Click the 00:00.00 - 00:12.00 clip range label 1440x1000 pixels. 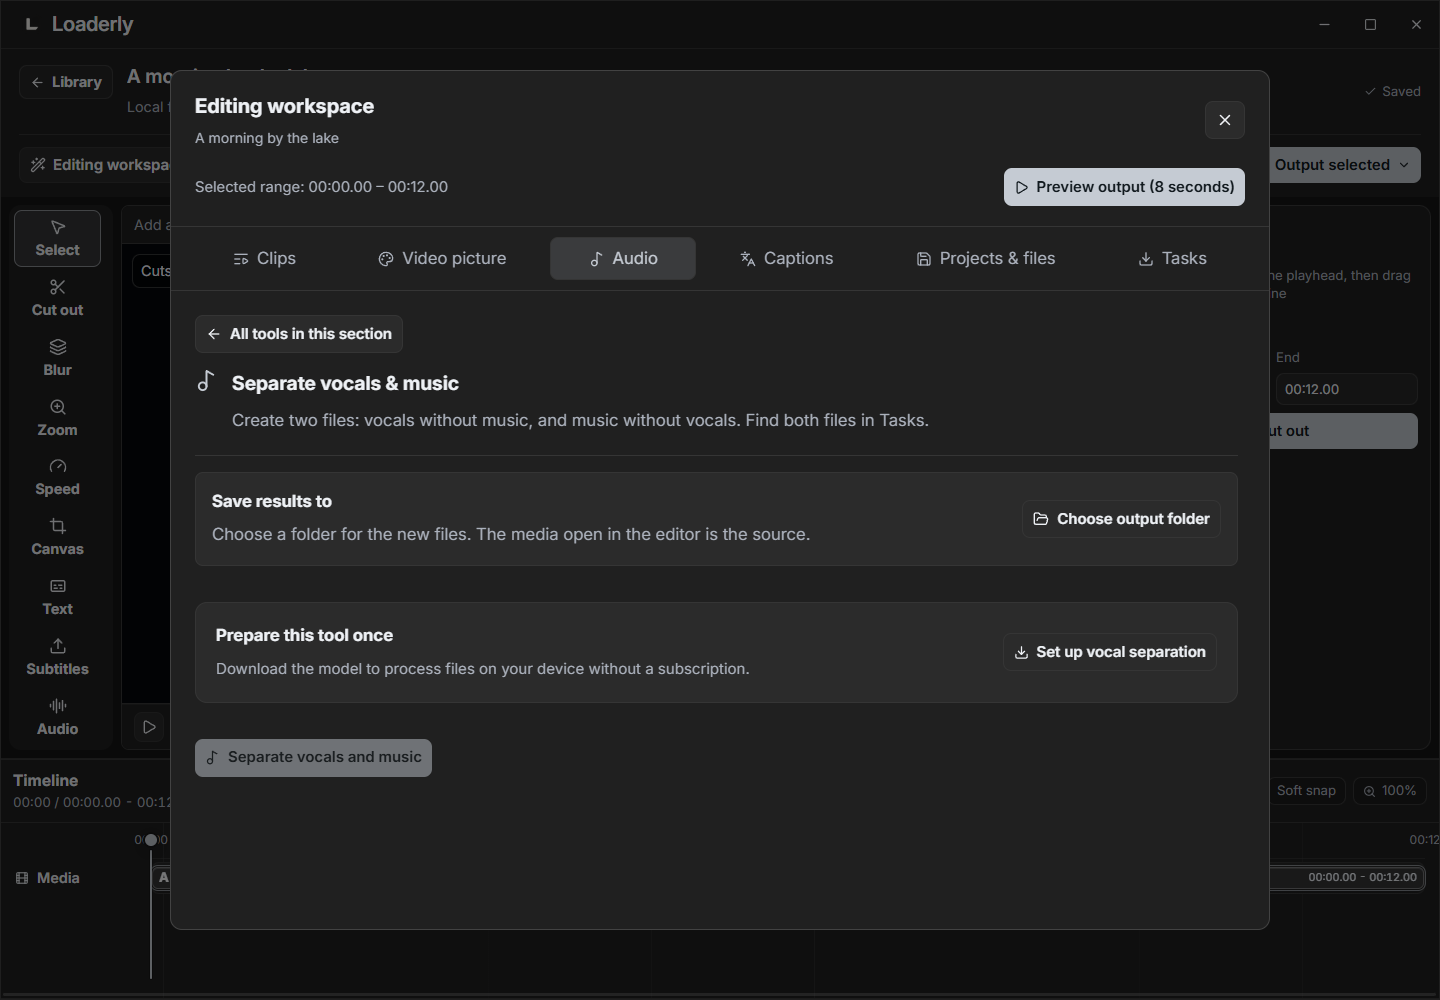click(x=1362, y=877)
